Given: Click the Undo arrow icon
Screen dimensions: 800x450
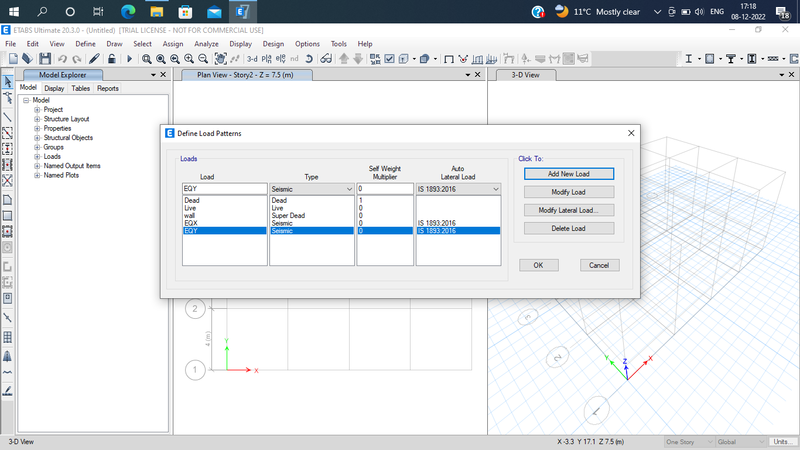Looking at the screenshot, I should (x=62, y=59).
